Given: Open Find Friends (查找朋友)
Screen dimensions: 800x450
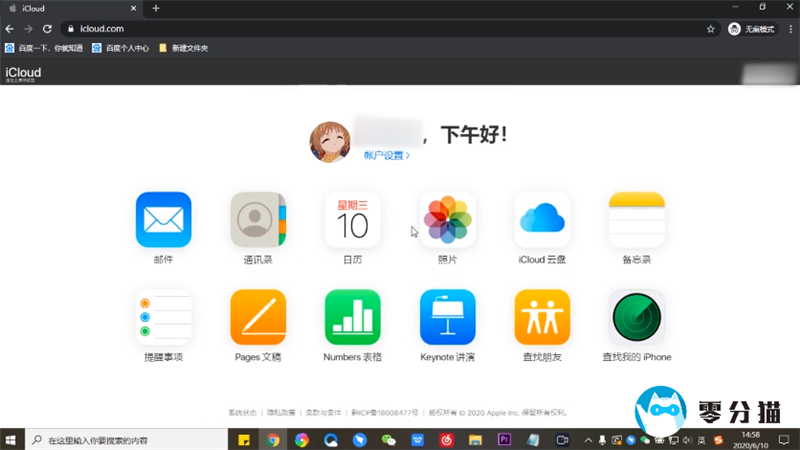Looking at the screenshot, I should (x=542, y=317).
